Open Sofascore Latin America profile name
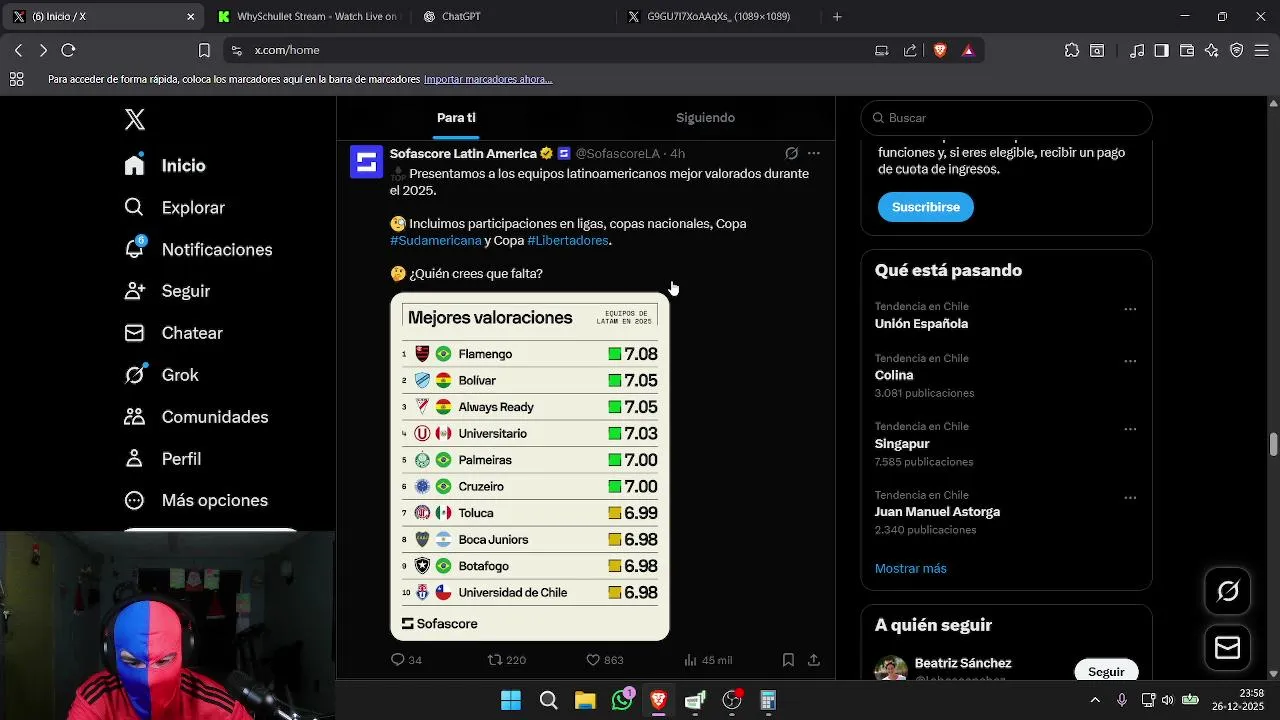 click(x=463, y=153)
